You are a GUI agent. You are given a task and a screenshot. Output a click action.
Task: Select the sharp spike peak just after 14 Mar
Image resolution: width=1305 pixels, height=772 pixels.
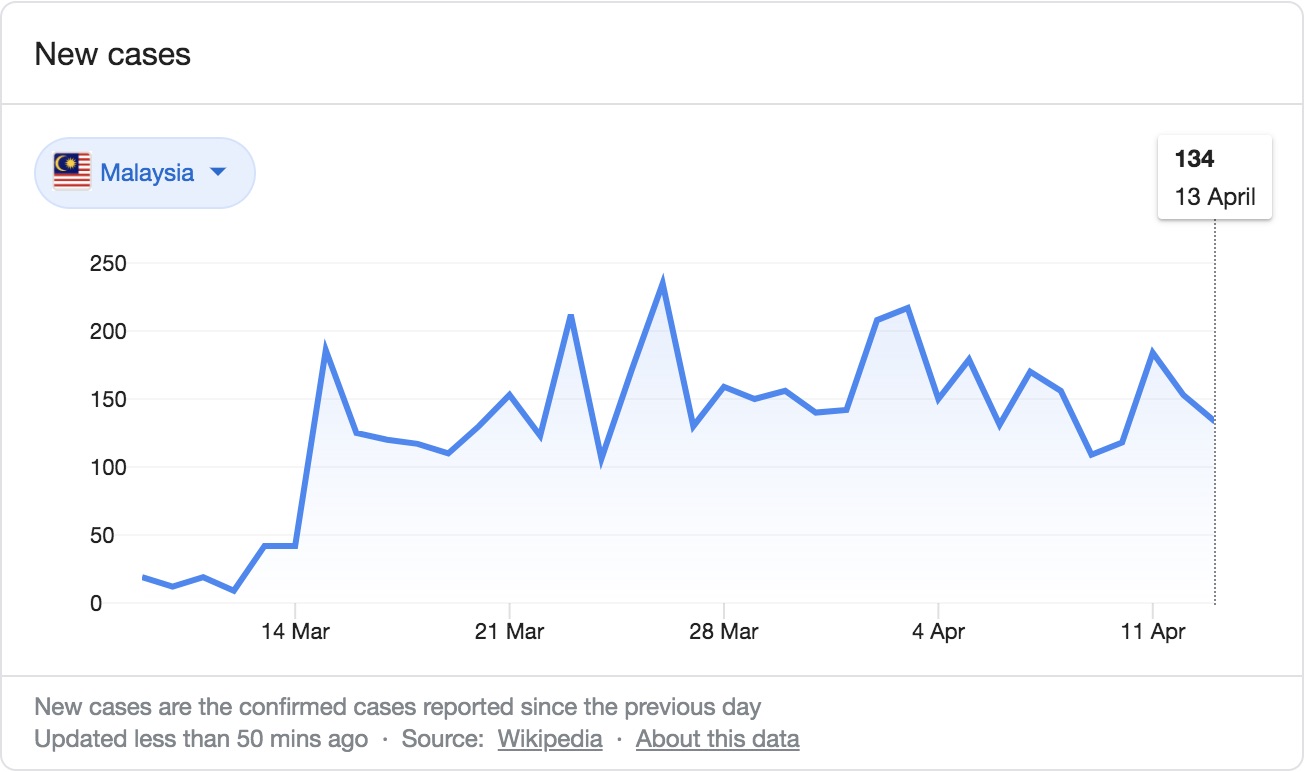tap(325, 348)
